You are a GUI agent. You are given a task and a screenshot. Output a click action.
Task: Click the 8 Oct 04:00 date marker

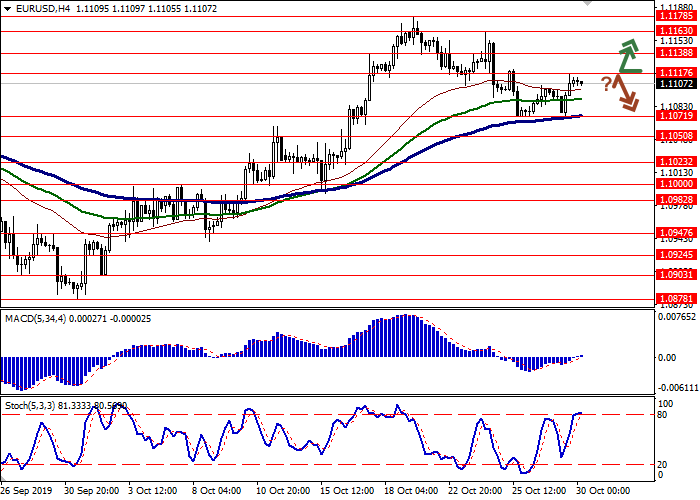(x=216, y=491)
